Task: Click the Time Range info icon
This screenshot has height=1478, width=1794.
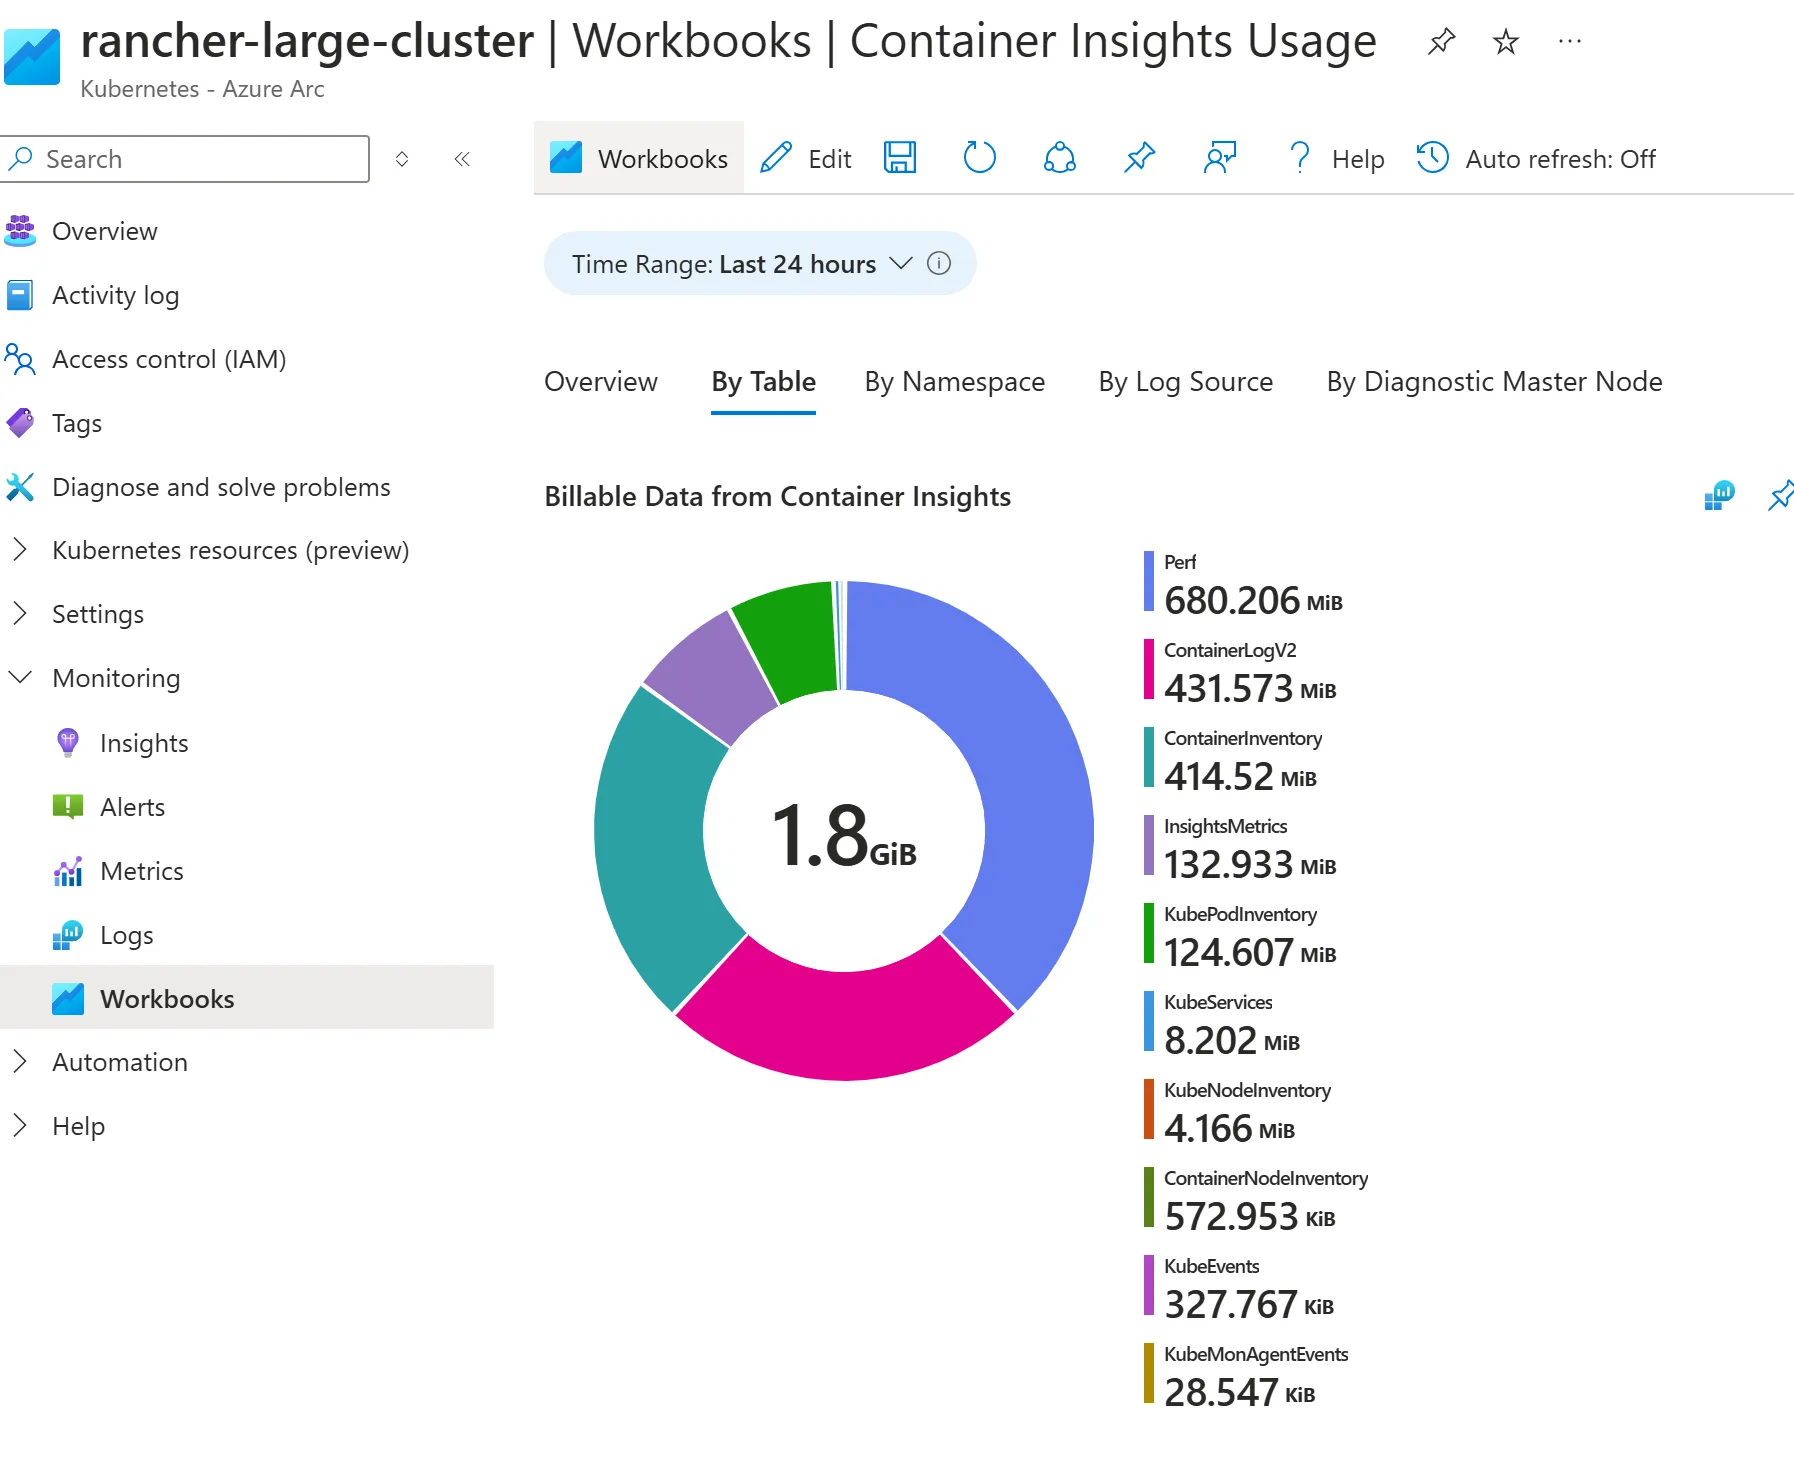Action: [939, 263]
